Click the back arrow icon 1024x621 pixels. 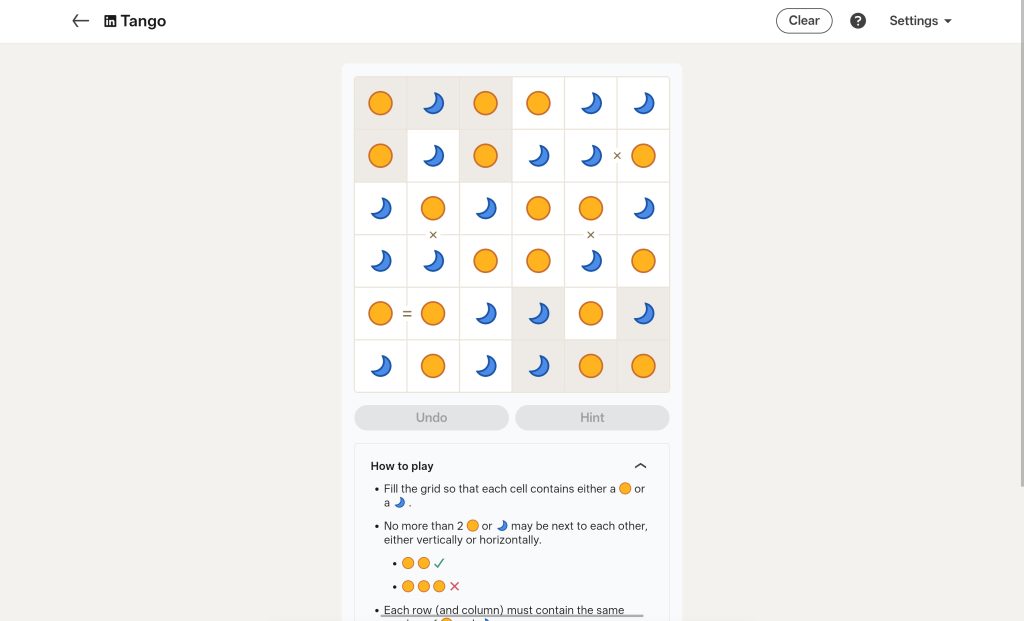(x=80, y=20)
